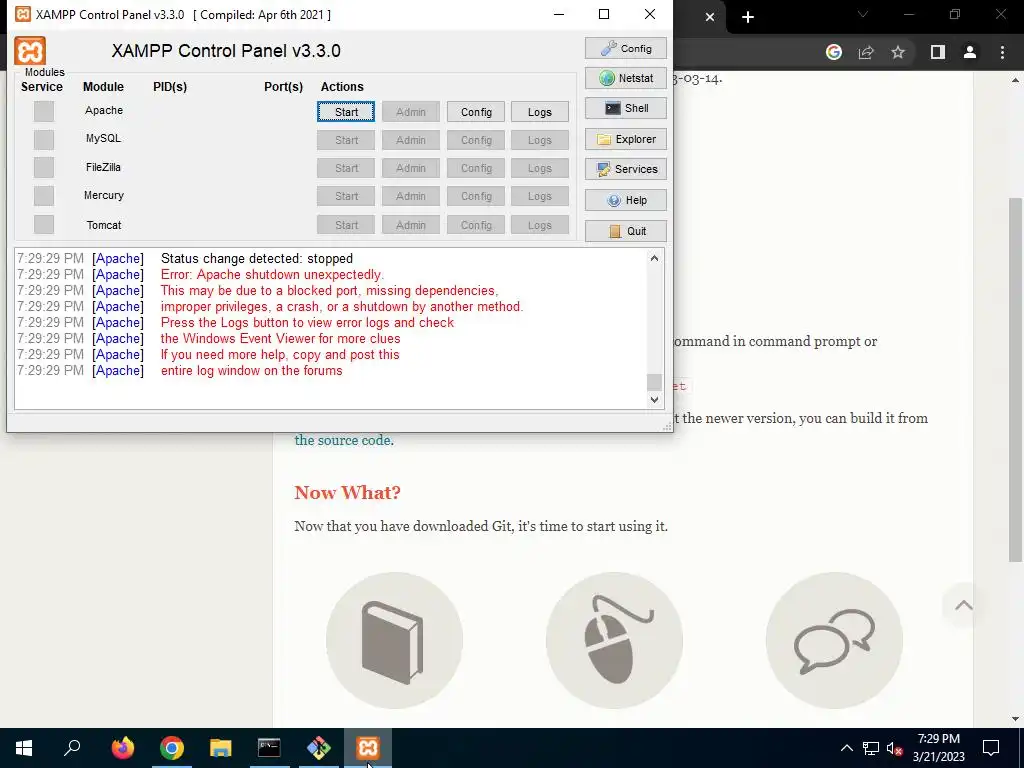1024x768 pixels.
Task: Open the Windows Start menu
Action: pos(24,748)
